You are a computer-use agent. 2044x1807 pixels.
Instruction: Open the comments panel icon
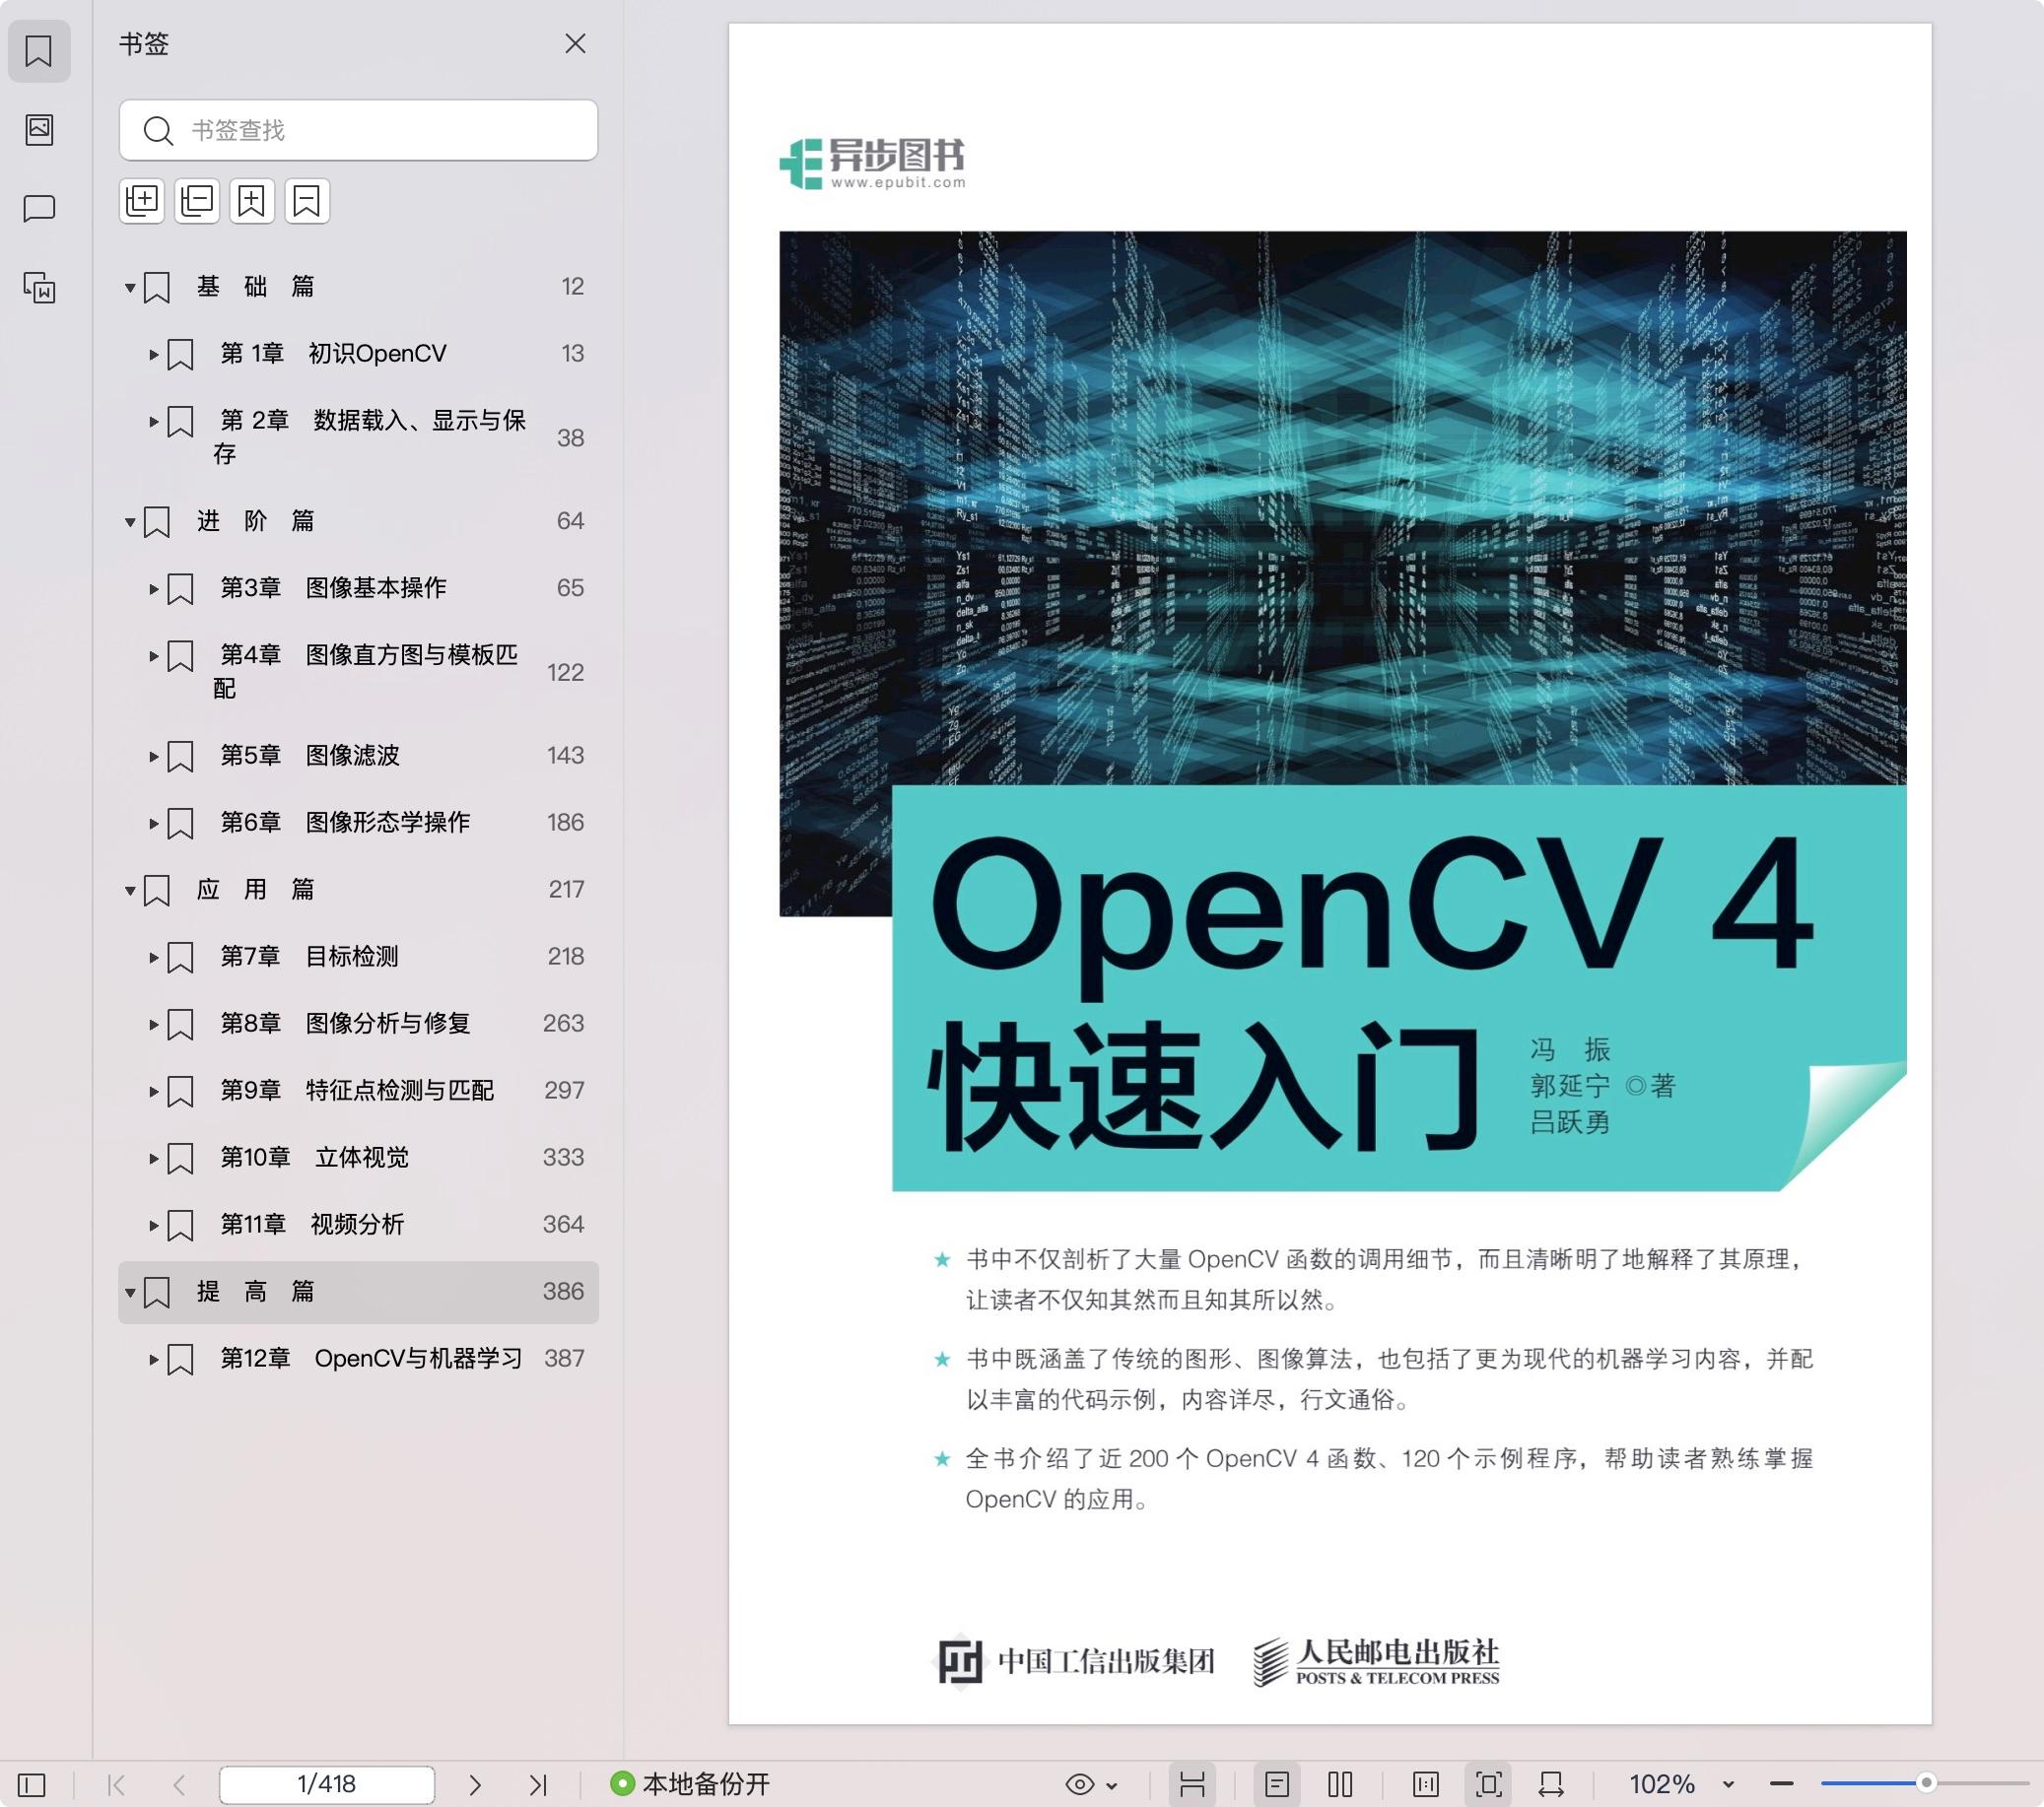point(39,209)
